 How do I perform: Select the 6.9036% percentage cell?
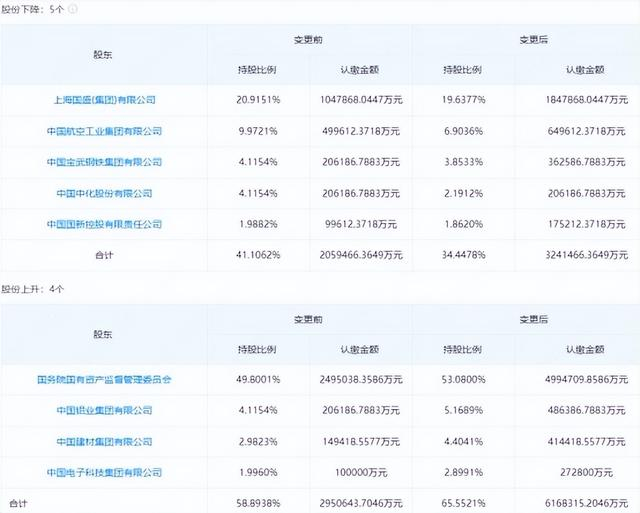click(463, 131)
